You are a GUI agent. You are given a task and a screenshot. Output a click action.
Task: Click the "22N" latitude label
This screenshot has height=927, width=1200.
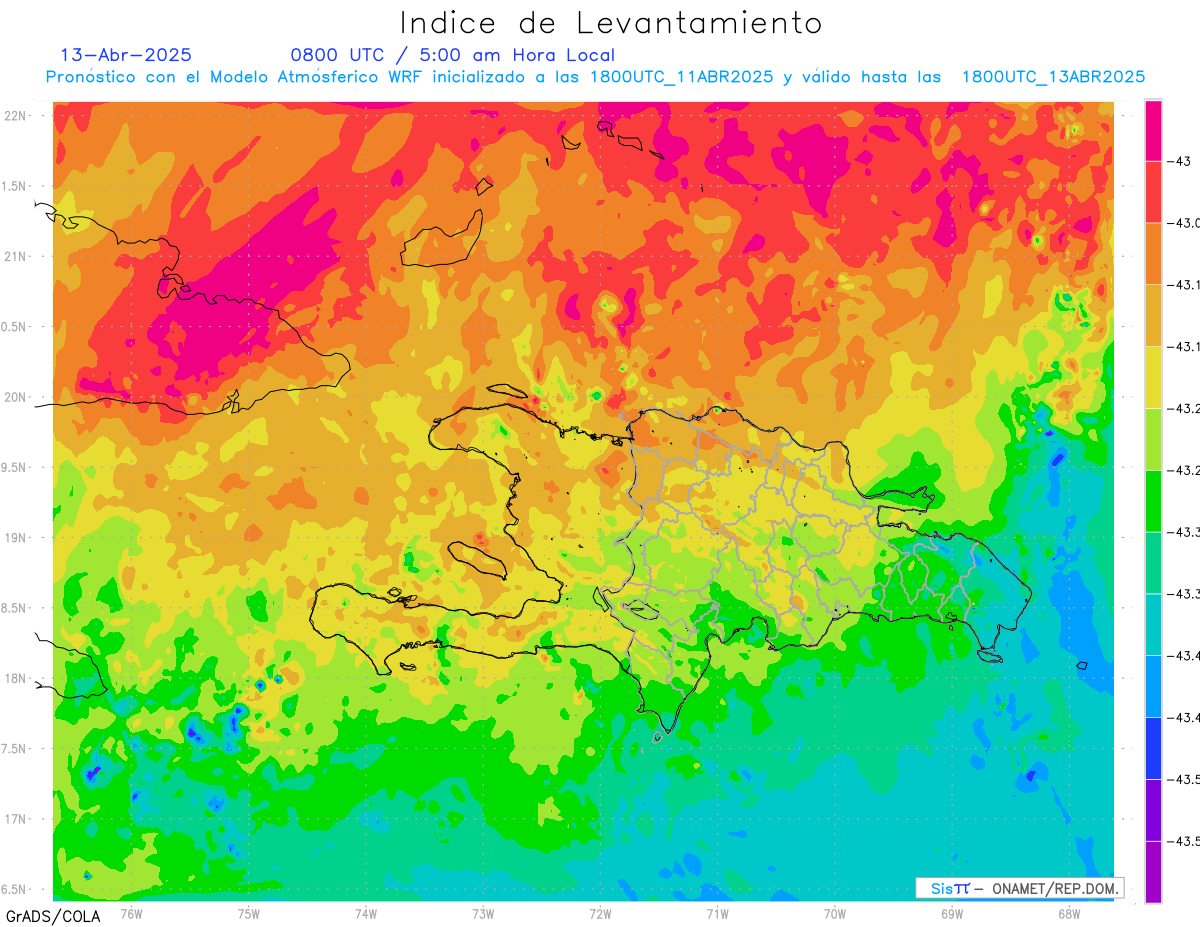(17, 116)
